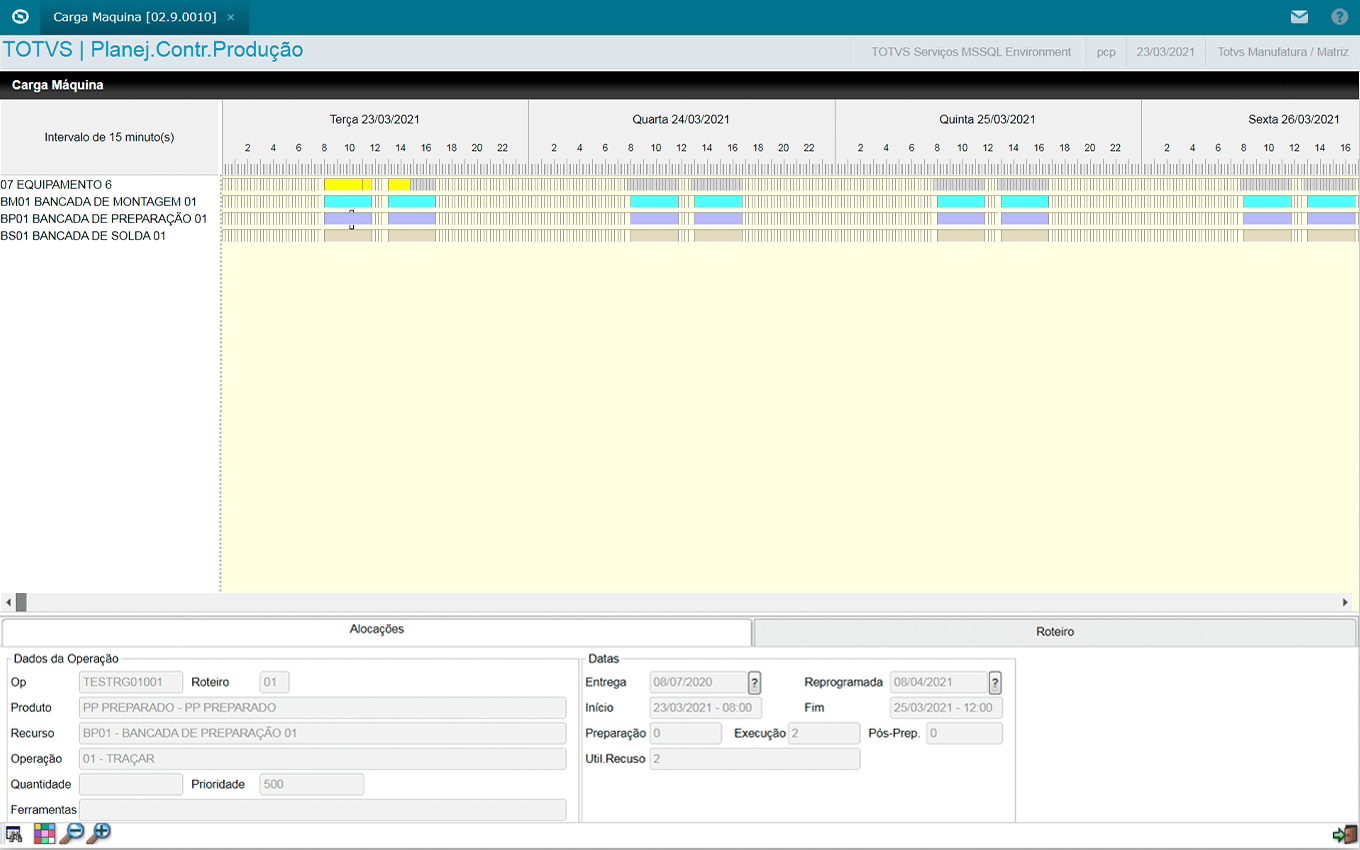Switch to the Roteiro tab
This screenshot has height=850, width=1360.
[1055, 632]
